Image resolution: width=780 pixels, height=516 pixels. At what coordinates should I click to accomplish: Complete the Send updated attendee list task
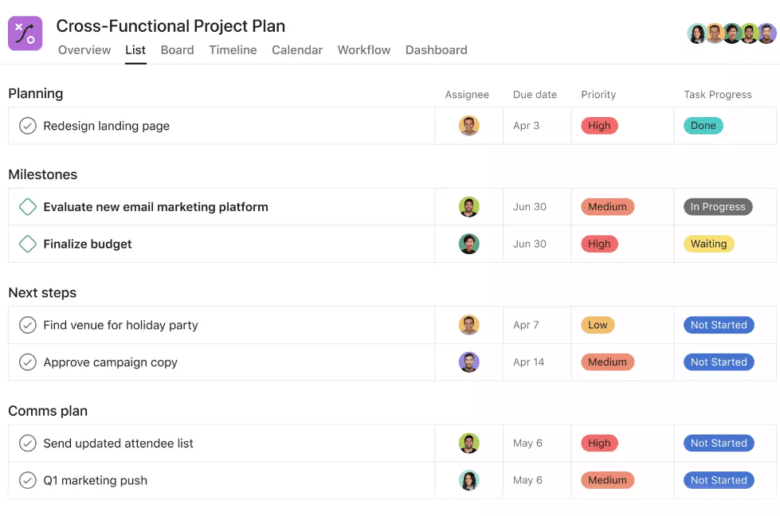pos(28,443)
